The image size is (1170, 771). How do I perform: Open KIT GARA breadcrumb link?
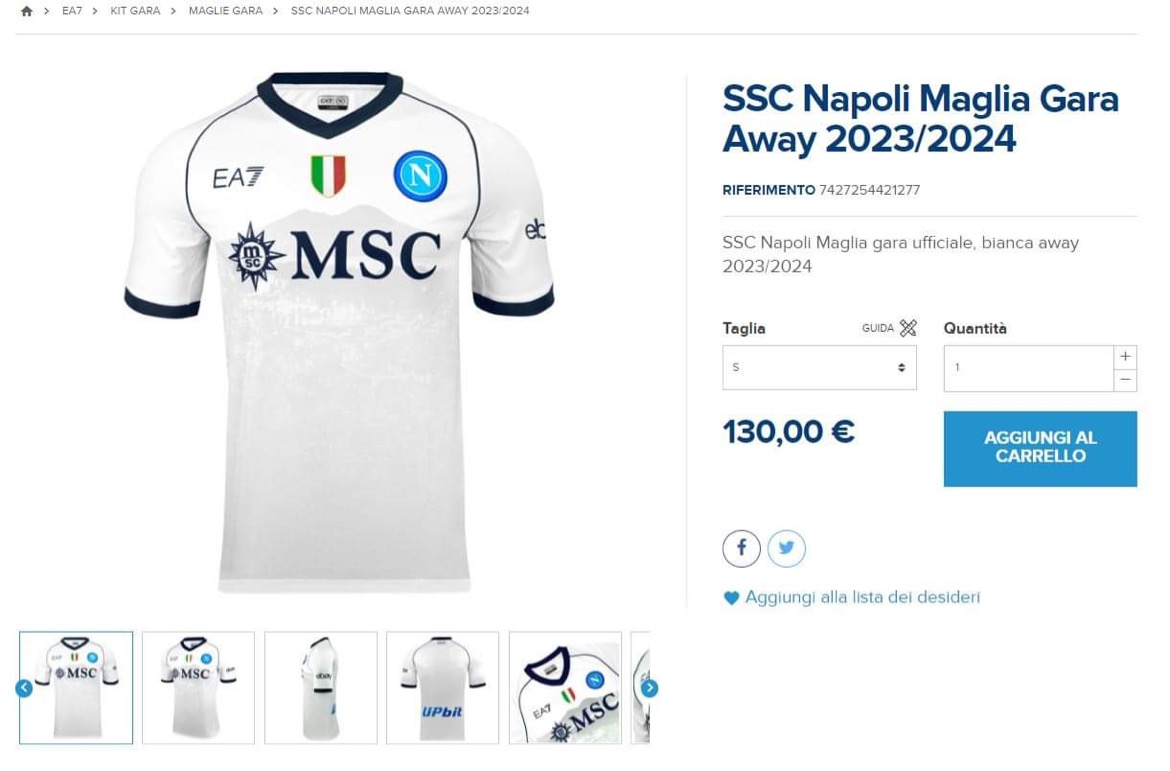pyautogui.click(x=135, y=11)
